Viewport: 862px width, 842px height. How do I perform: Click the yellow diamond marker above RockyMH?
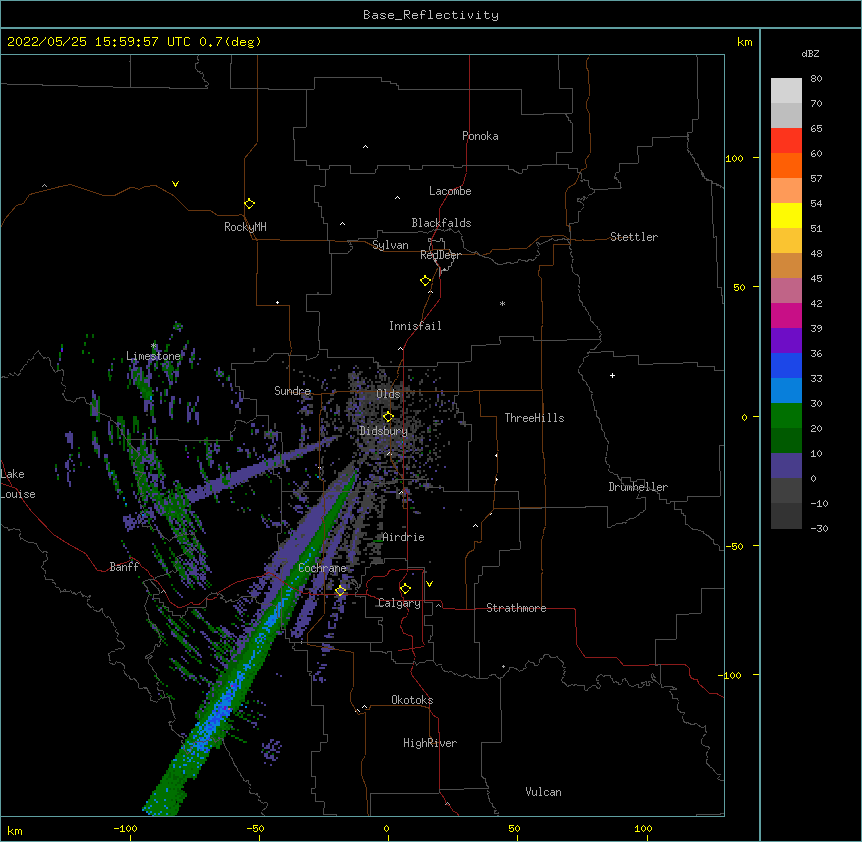[249, 203]
